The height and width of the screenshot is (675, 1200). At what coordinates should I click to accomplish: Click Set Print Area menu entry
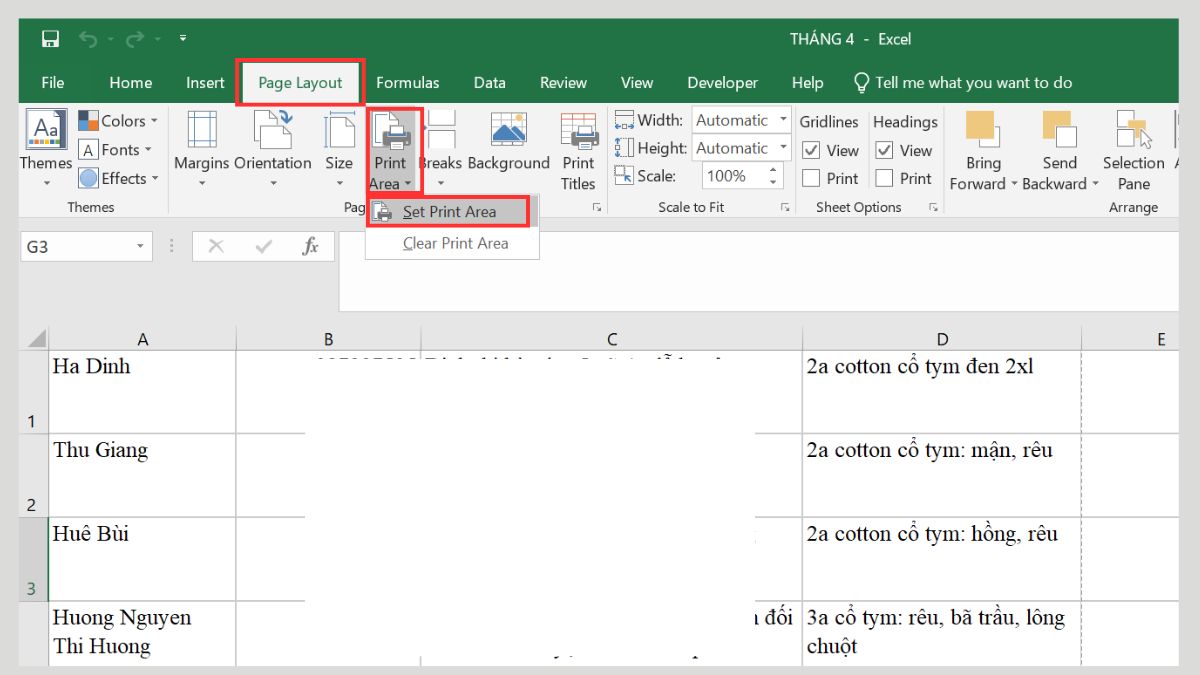[x=449, y=211]
